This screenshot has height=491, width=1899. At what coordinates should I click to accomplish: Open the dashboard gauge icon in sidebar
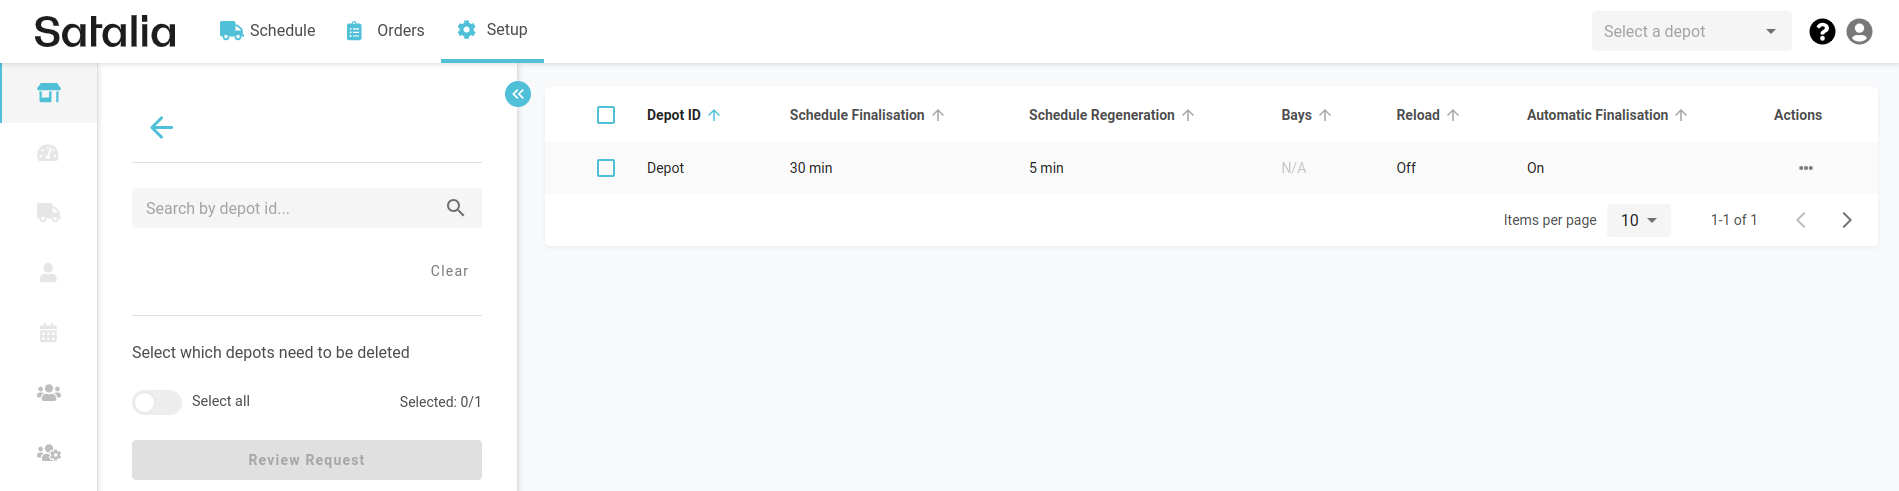48,153
